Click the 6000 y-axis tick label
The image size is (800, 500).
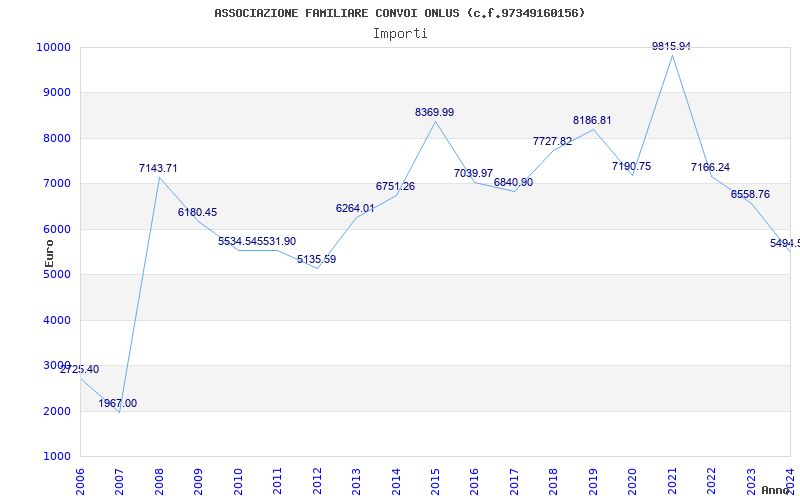pos(56,230)
